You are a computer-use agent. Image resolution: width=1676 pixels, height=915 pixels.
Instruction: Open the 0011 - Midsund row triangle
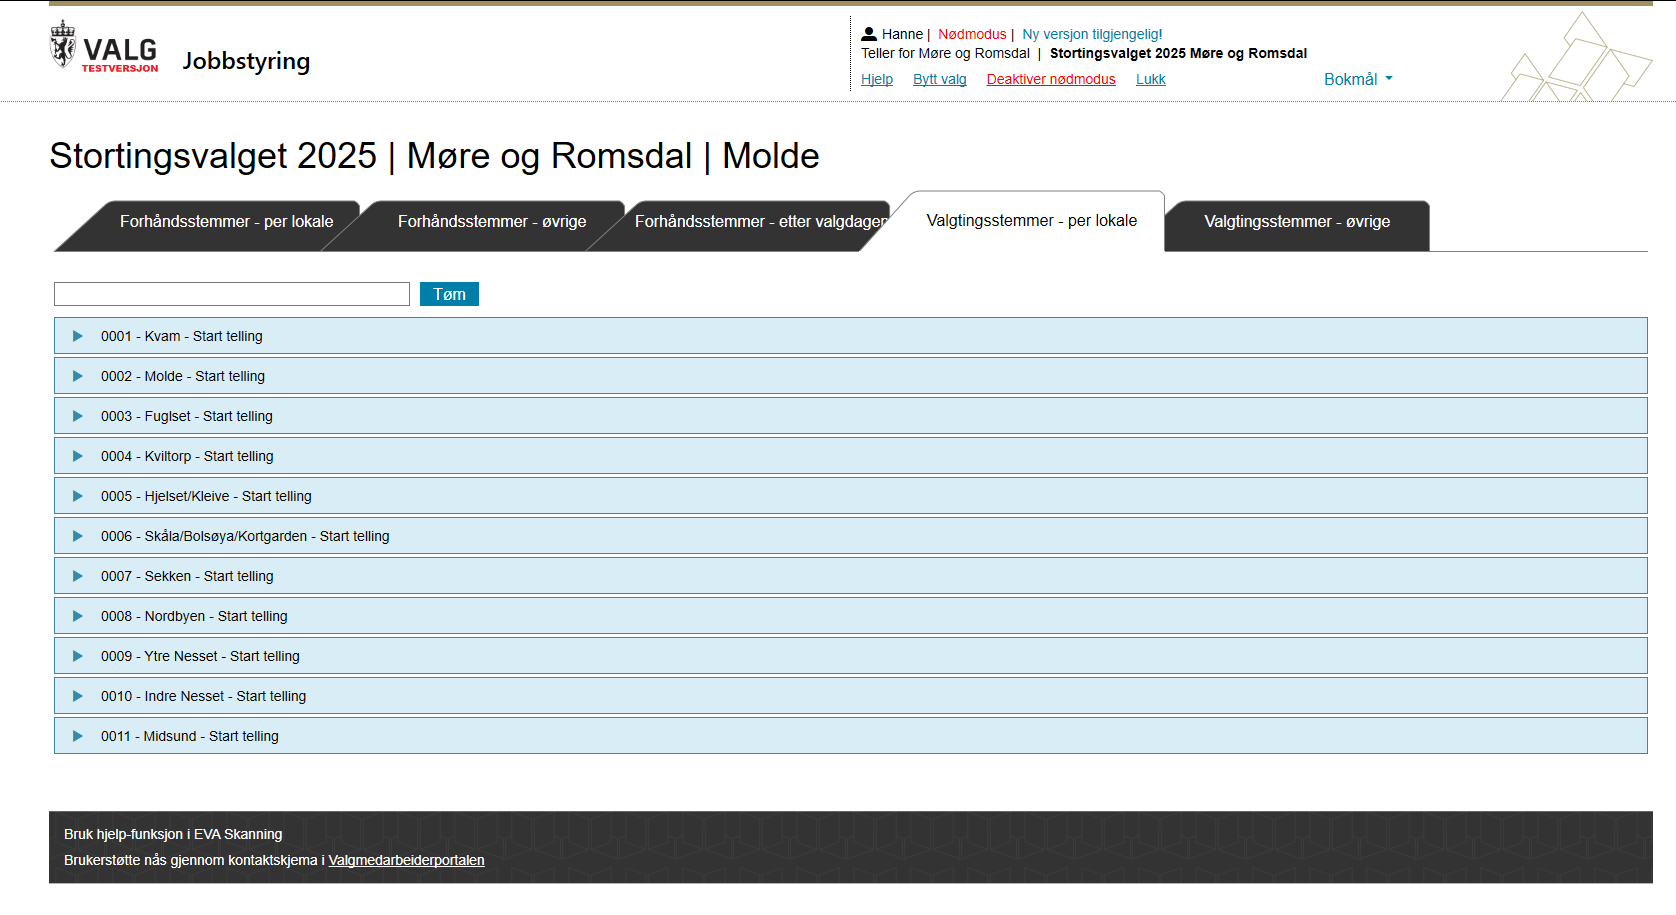pyautogui.click(x=78, y=736)
